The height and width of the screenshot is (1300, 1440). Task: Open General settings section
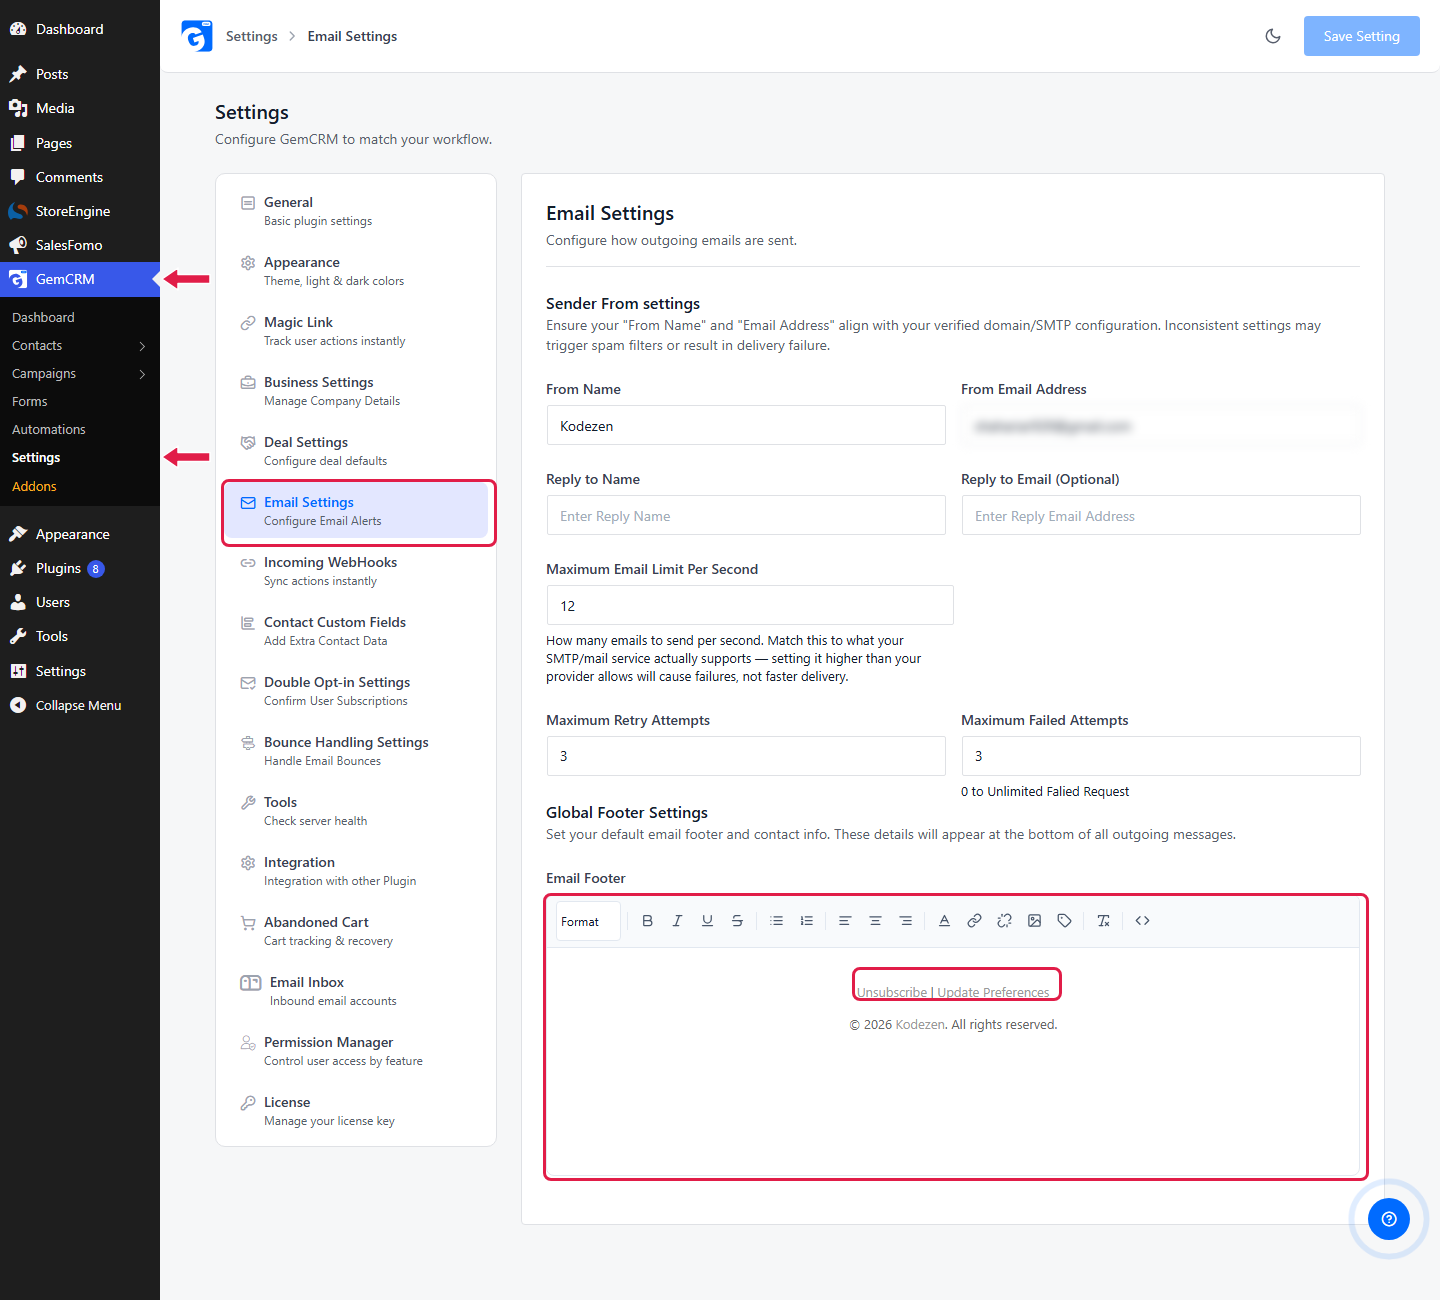click(x=356, y=211)
